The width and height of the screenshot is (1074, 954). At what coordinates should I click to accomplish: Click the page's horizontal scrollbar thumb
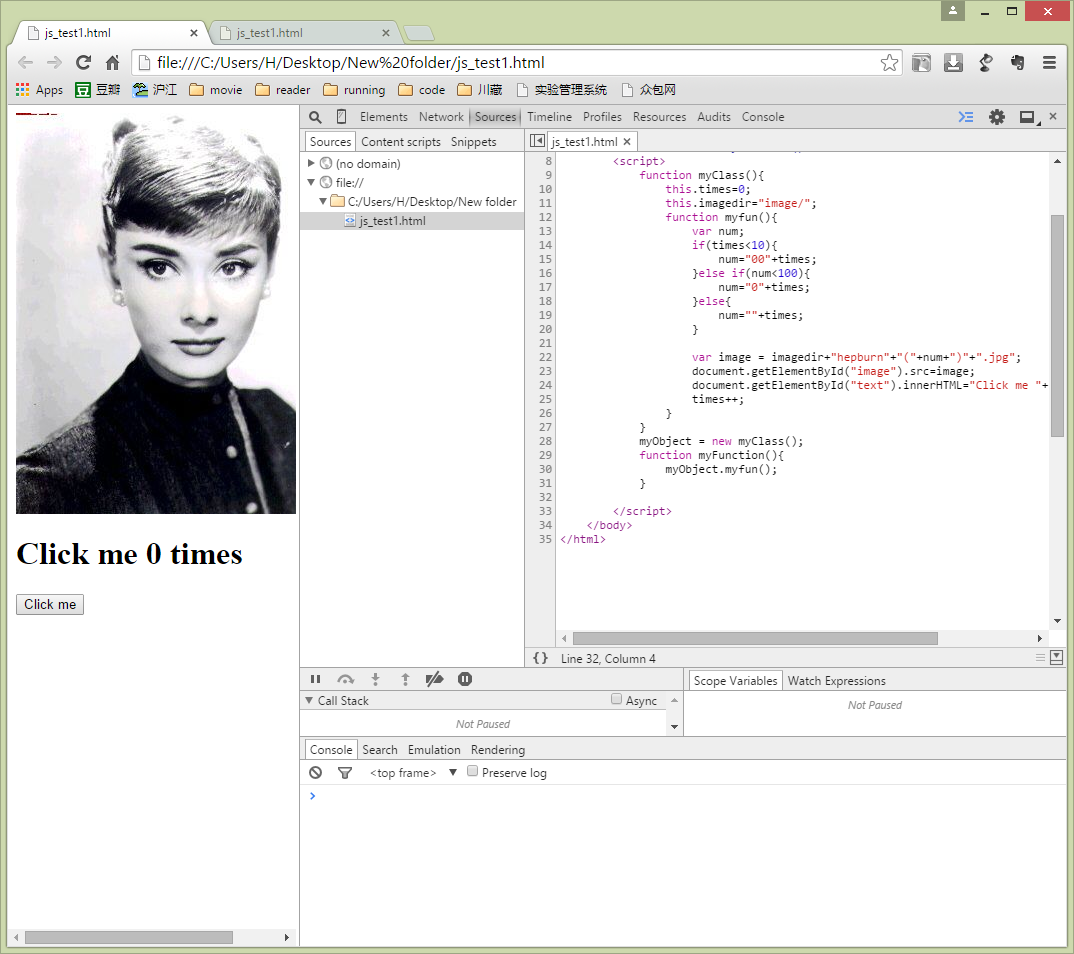coord(129,937)
